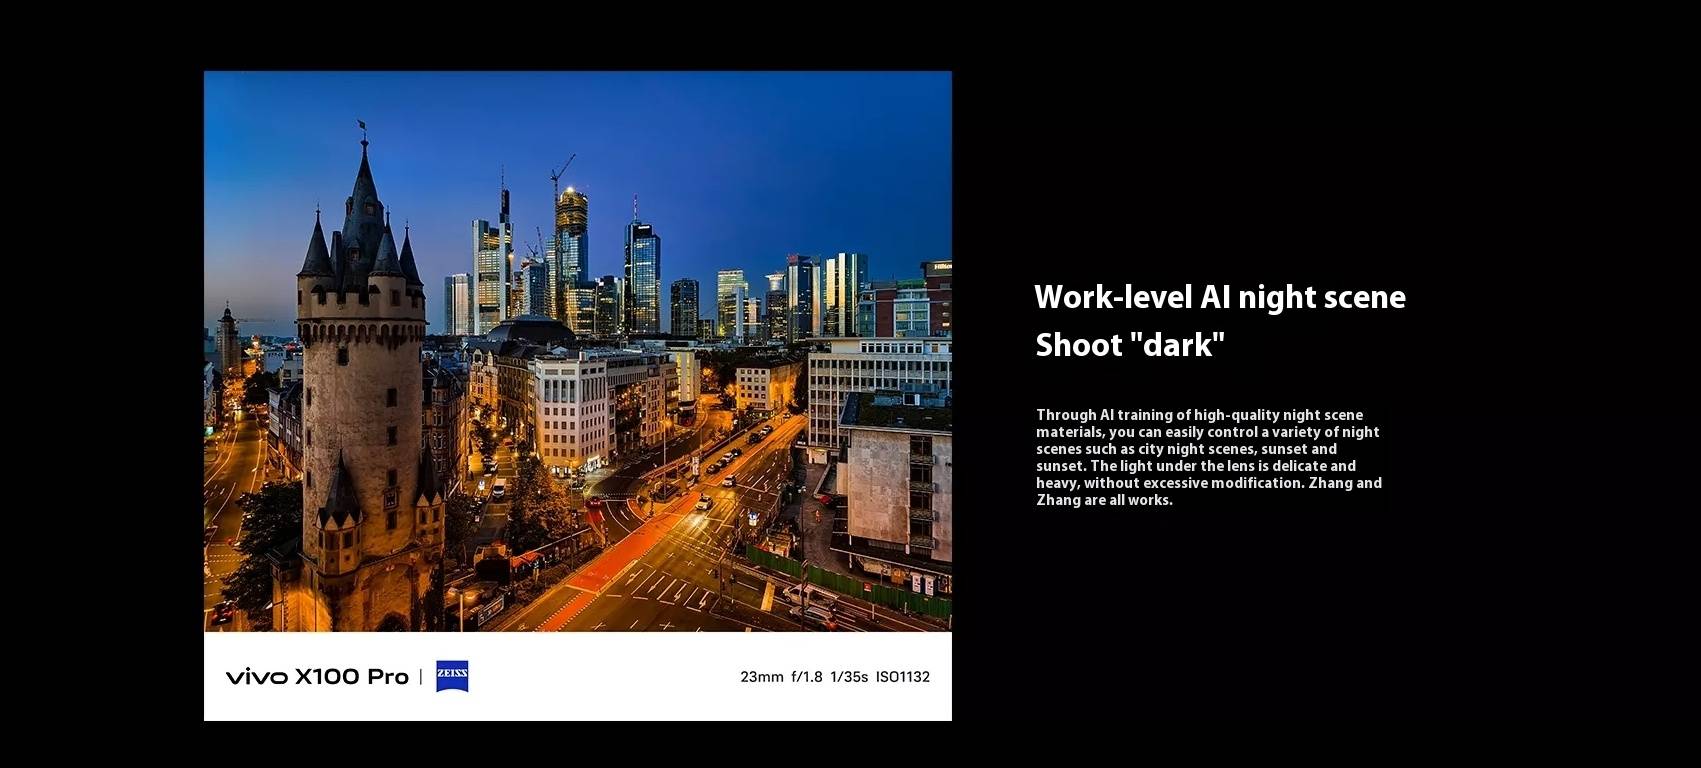Click the 'Shoot "dark"' heading line
The height and width of the screenshot is (768, 1701).
pyautogui.click(x=1130, y=345)
